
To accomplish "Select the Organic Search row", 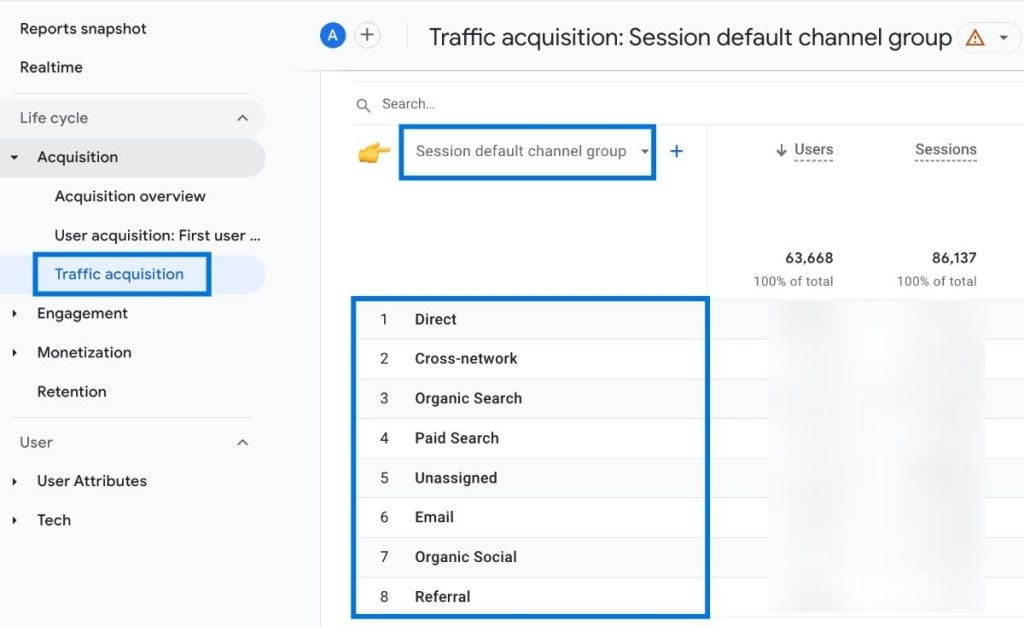I will (468, 398).
